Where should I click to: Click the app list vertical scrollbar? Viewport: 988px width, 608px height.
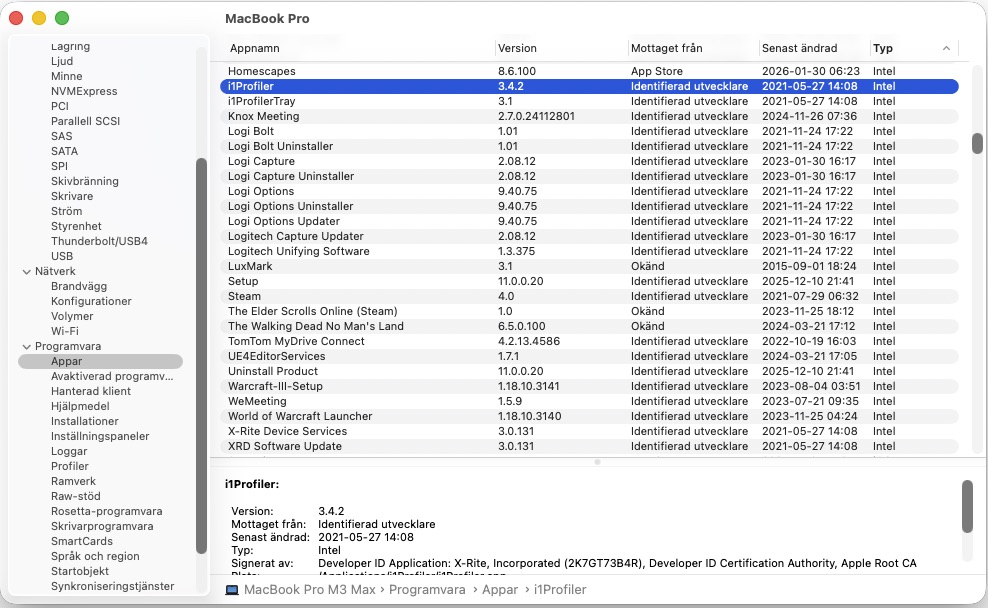tap(977, 143)
